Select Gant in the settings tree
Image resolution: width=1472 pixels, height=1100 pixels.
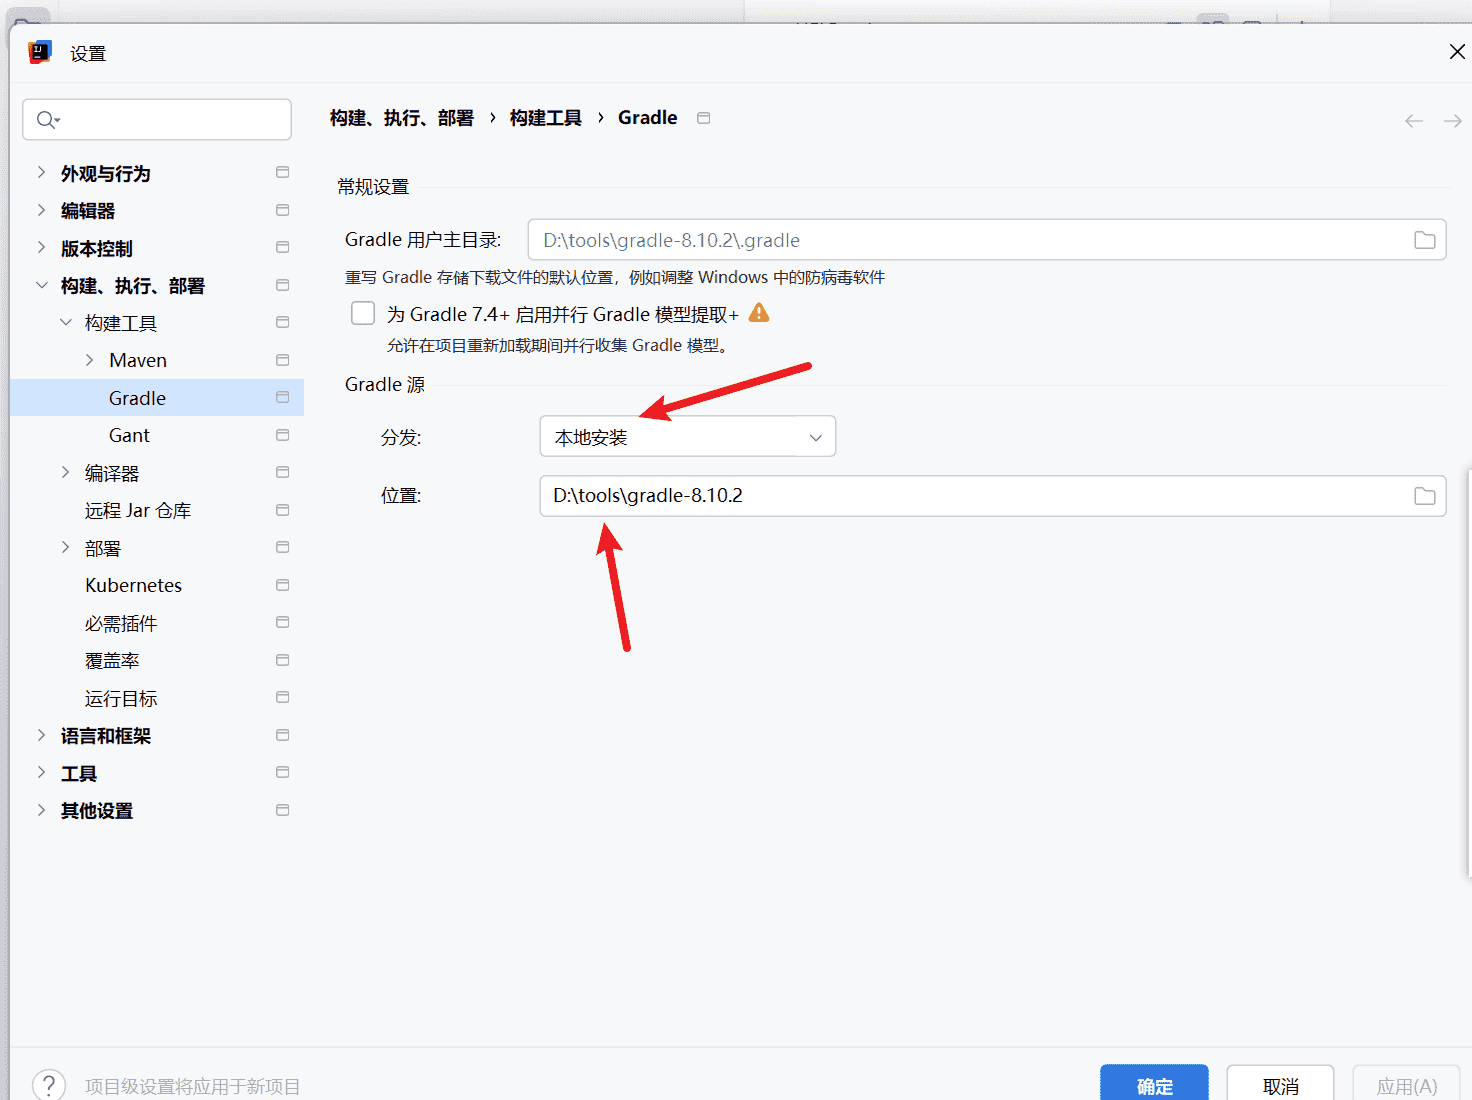click(x=129, y=436)
